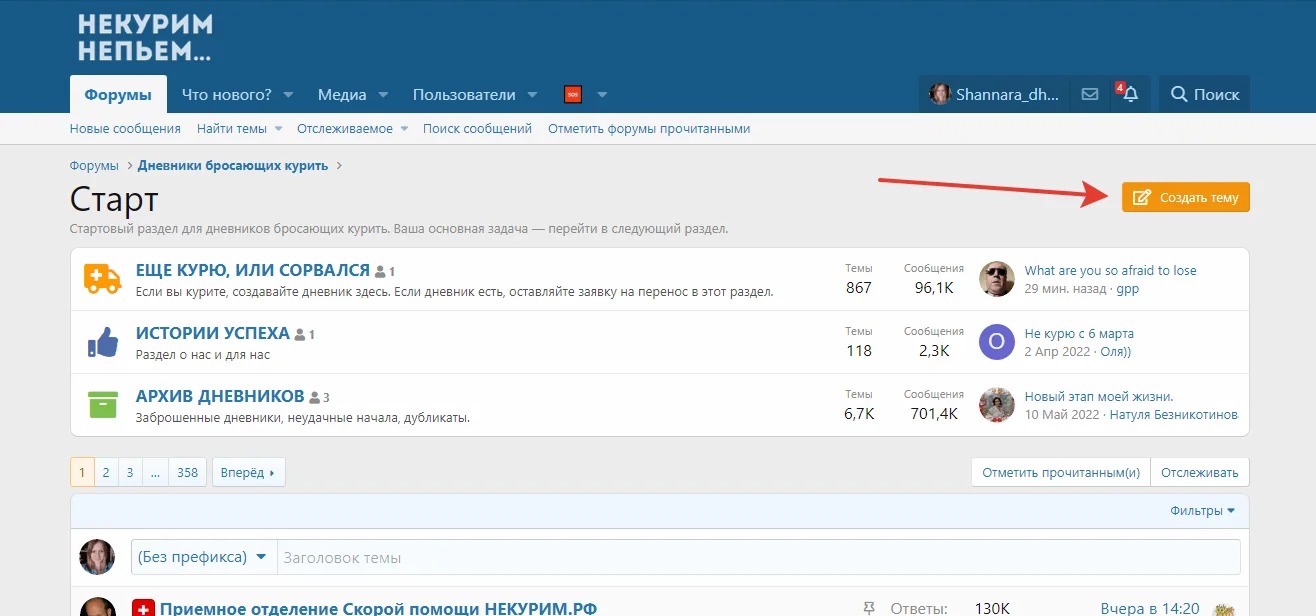Screen dimensions: 1316x616
Task: Click the Поиск search button
Action: (1205, 94)
